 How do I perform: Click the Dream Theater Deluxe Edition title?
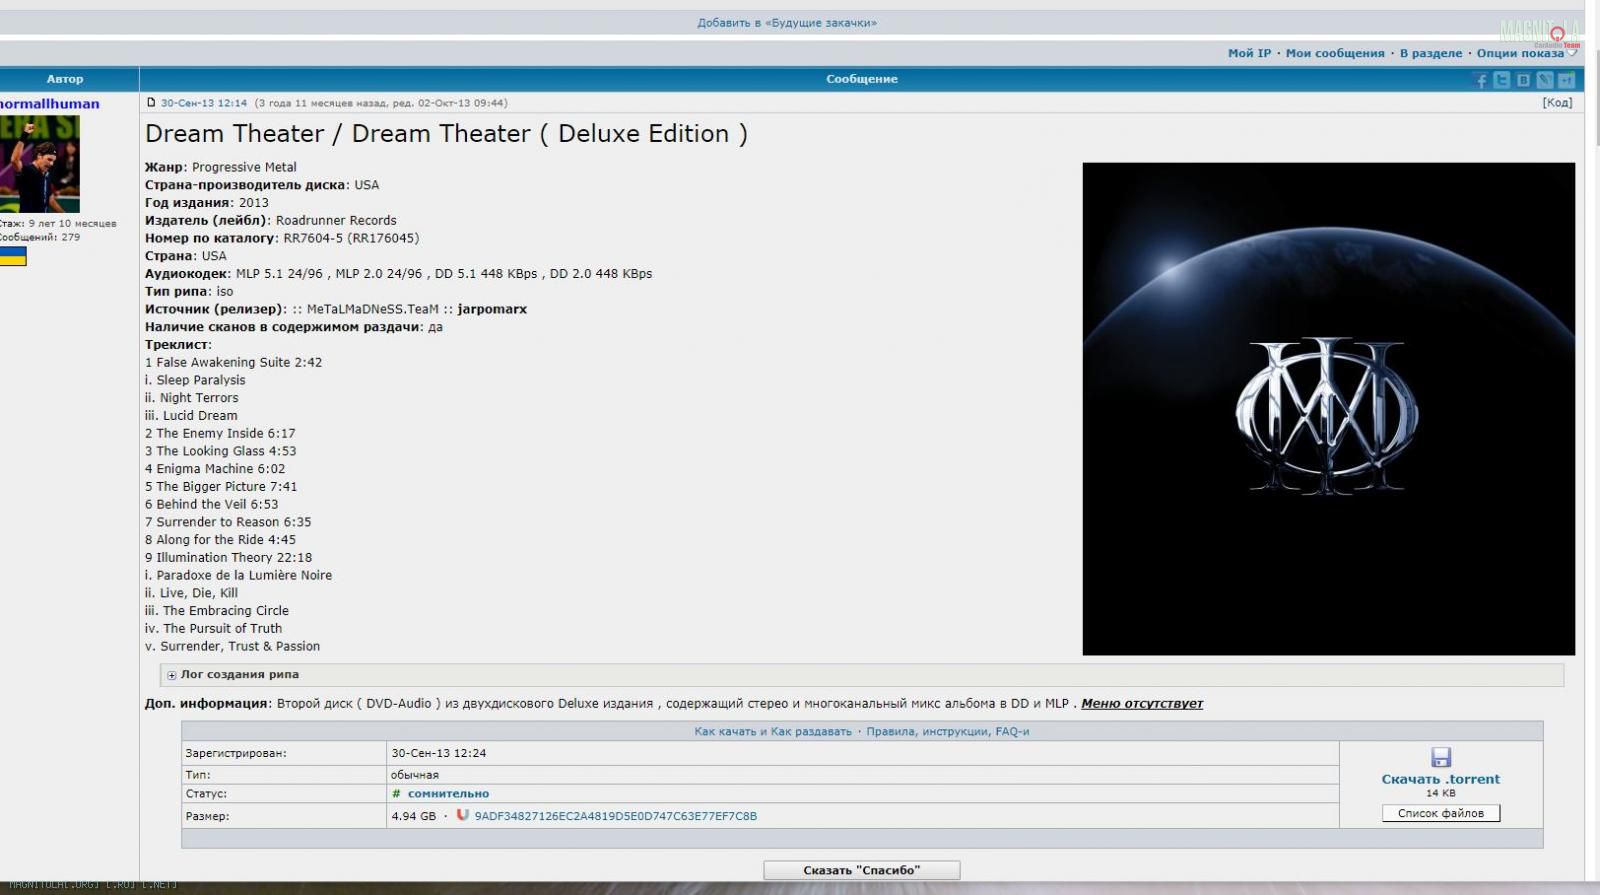pyautogui.click(x=446, y=134)
